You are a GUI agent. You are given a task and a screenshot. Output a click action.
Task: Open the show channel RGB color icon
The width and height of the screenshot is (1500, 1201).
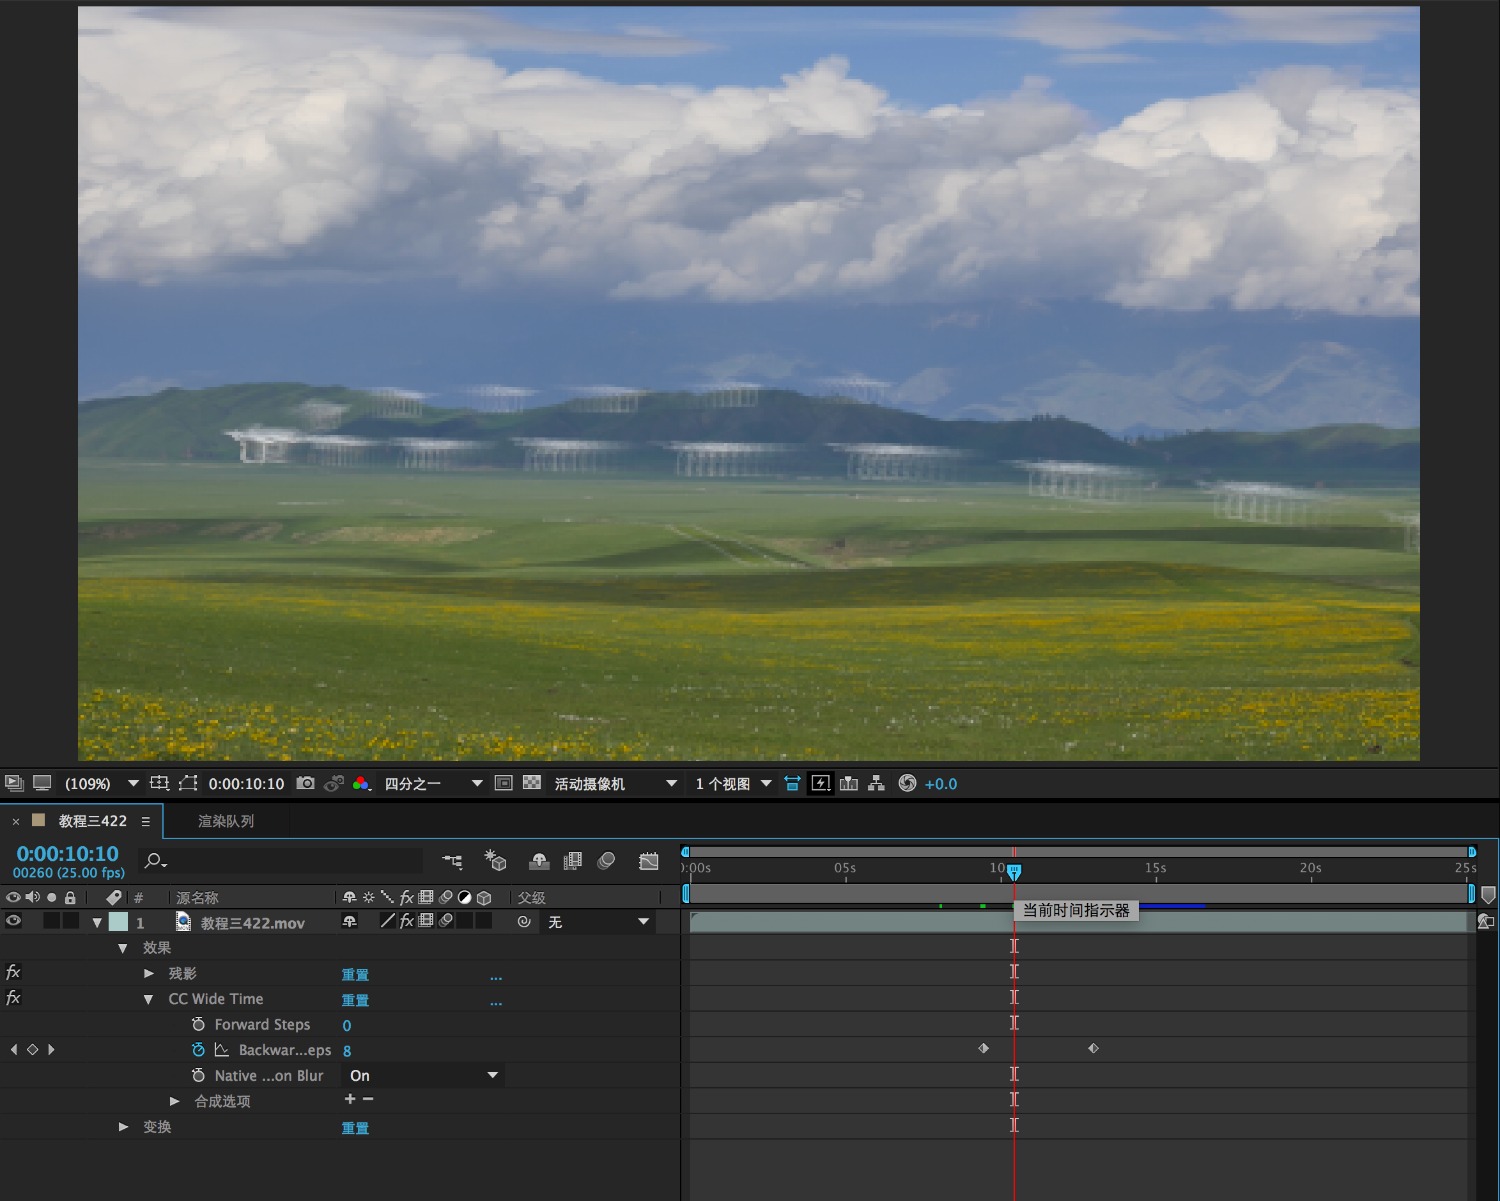point(362,783)
